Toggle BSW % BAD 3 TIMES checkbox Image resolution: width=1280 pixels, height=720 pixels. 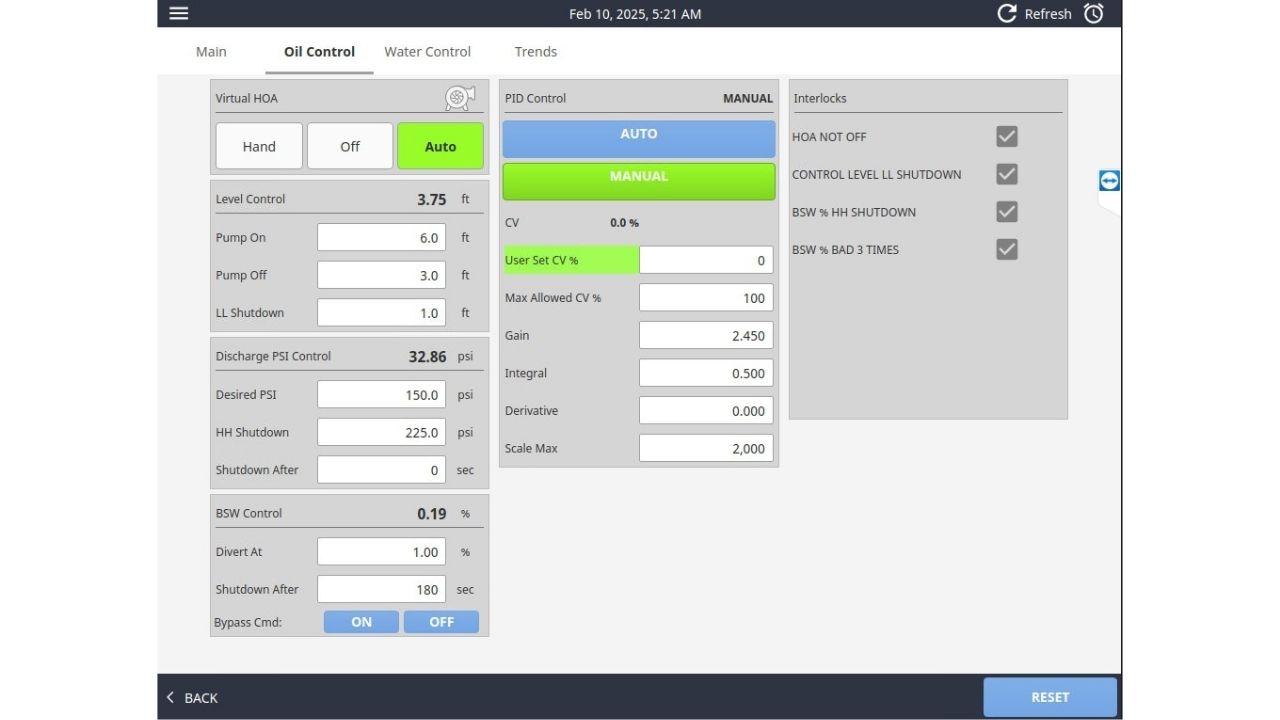click(1007, 249)
